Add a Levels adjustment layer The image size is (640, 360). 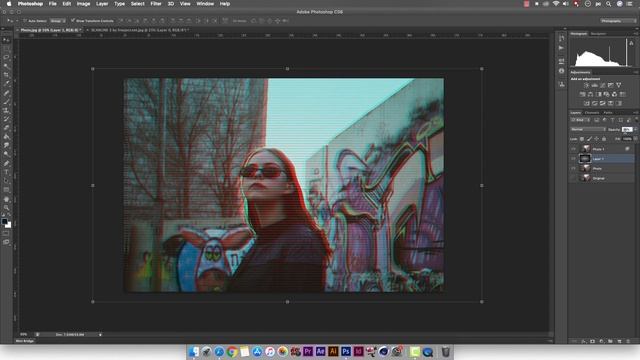[x=594, y=85]
